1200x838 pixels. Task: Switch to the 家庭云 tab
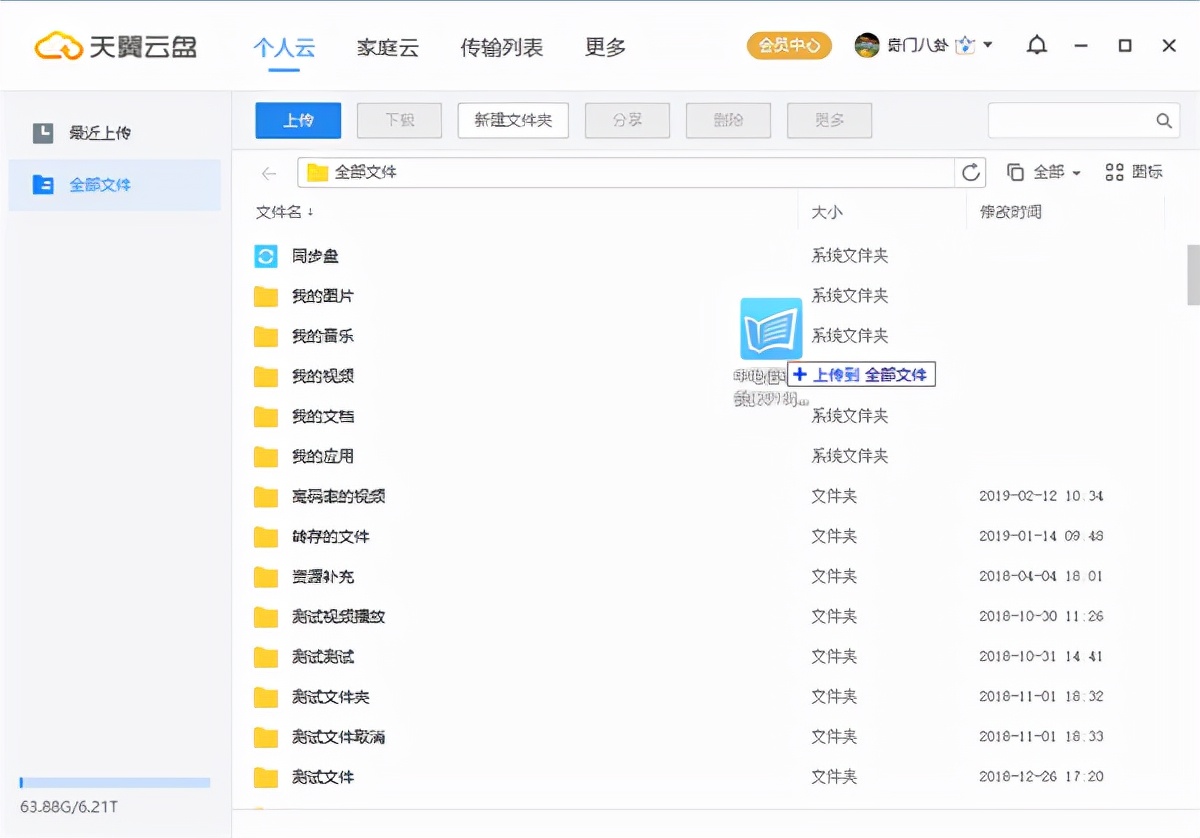(387, 47)
